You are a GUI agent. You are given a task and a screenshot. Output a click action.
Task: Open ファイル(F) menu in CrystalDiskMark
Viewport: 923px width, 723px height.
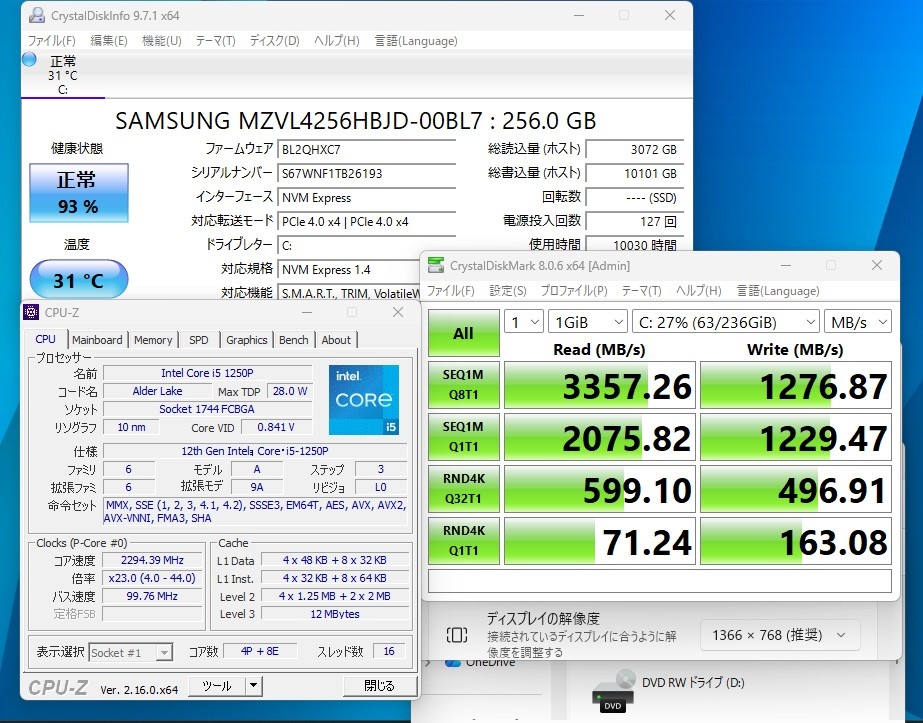pos(450,291)
